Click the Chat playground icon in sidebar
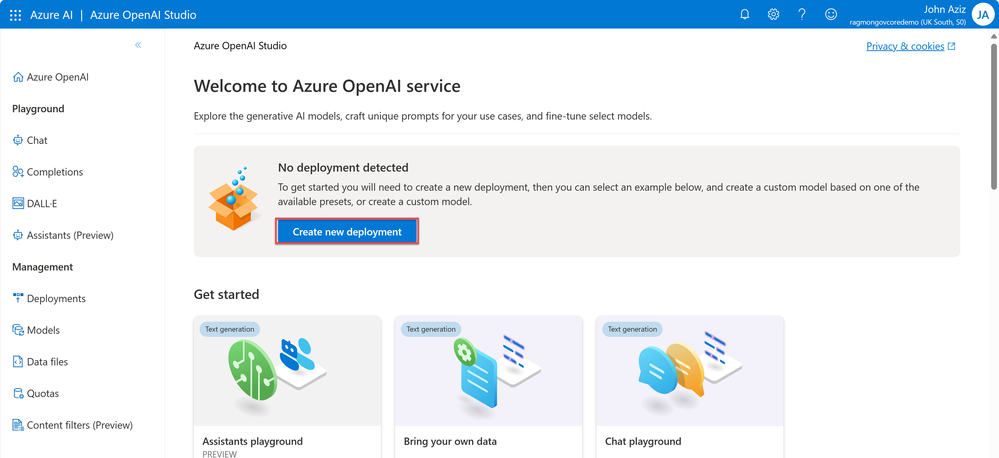This screenshot has height=458, width=999. [x=18, y=140]
